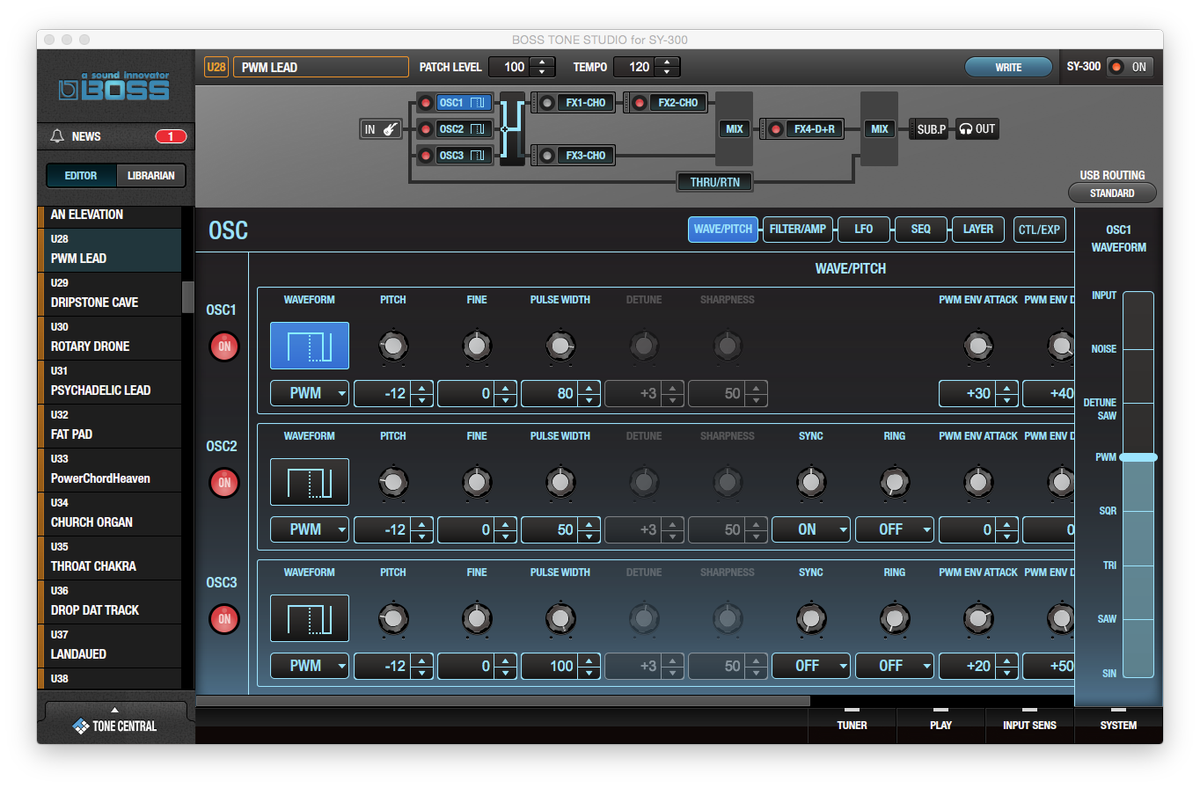
Task: Select the U29 DRIPSTONE CAVE patch
Action: [110, 294]
